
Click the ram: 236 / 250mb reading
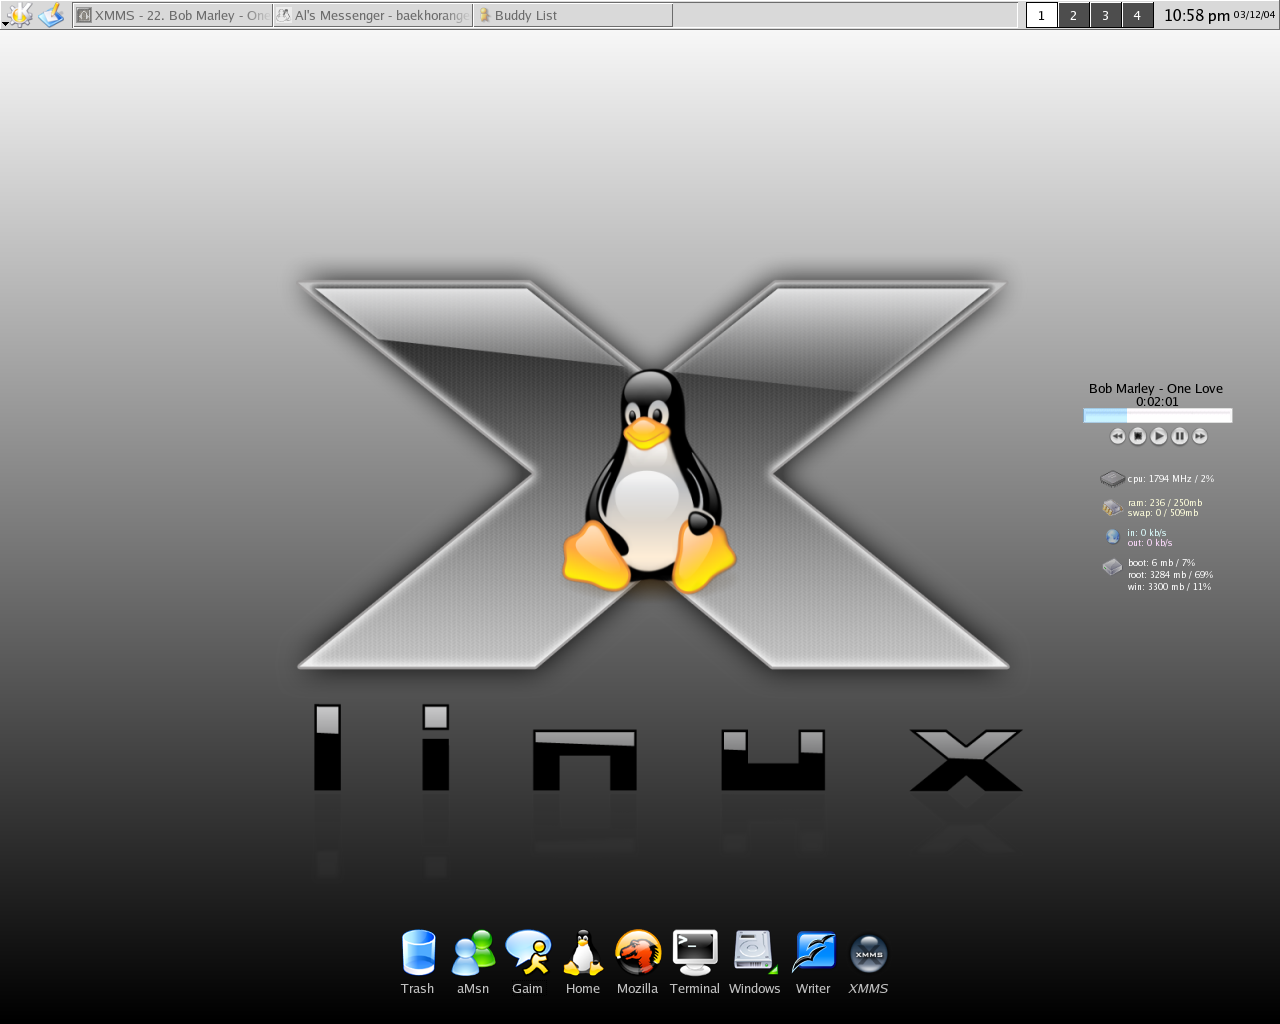[1165, 503]
